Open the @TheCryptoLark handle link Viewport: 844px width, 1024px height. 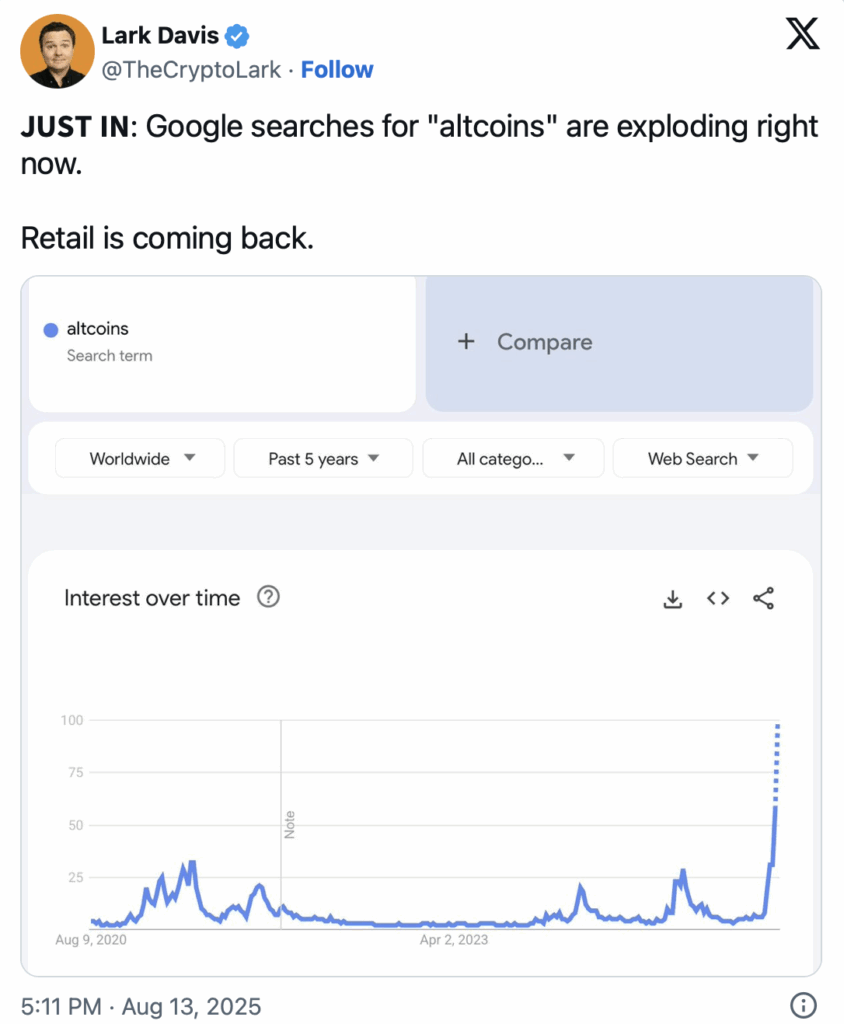191,70
